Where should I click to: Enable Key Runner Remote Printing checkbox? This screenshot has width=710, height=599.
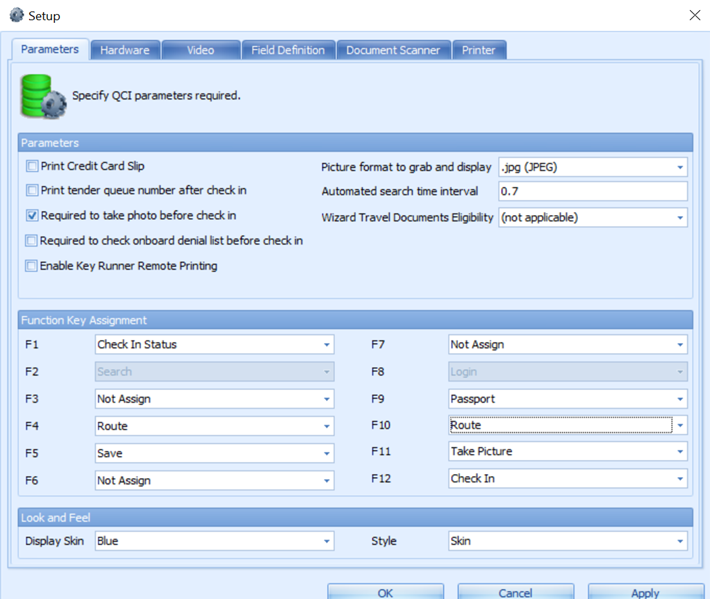pos(31,266)
